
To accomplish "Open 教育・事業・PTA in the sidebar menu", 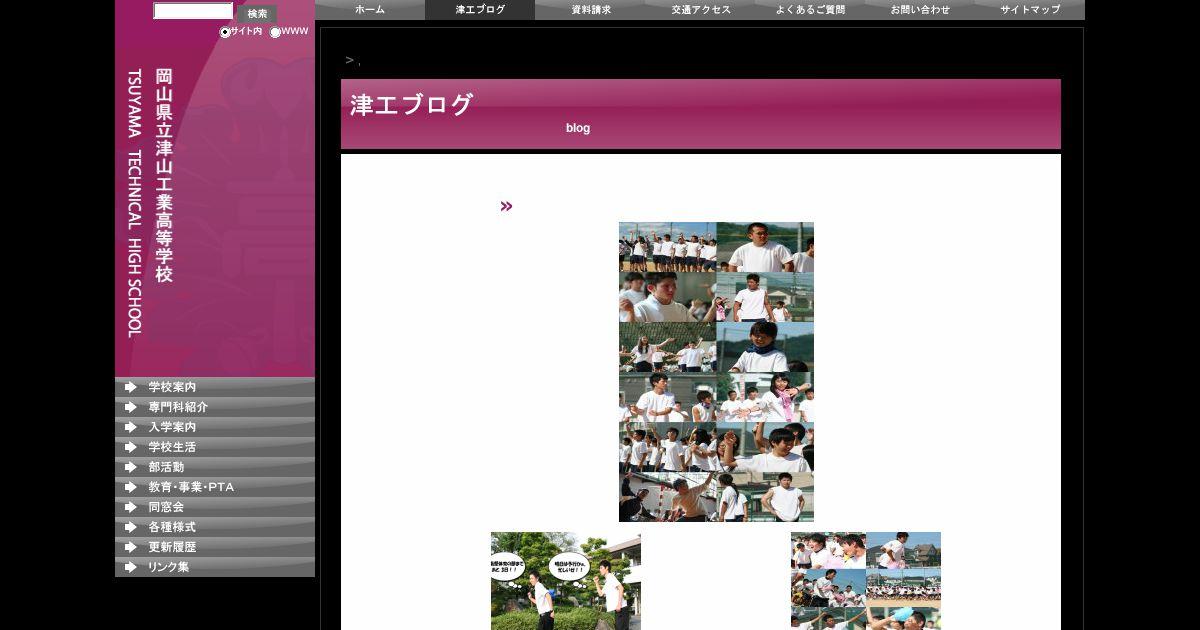I will tap(215, 487).
